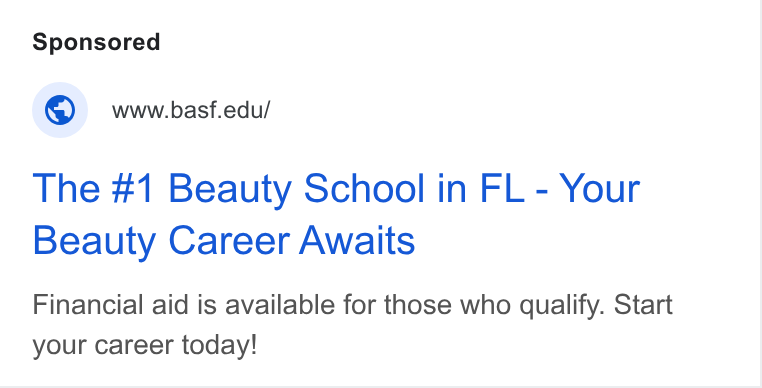Viewport: 762px width, 388px height.
Task: Click 'your career today!' text line
Action: coord(144,346)
